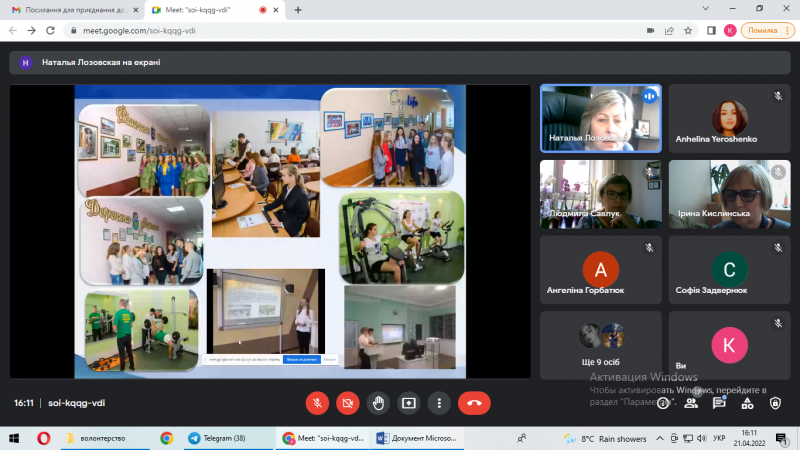
Task: Leave the call with the red hang-up button
Action: click(x=474, y=403)
